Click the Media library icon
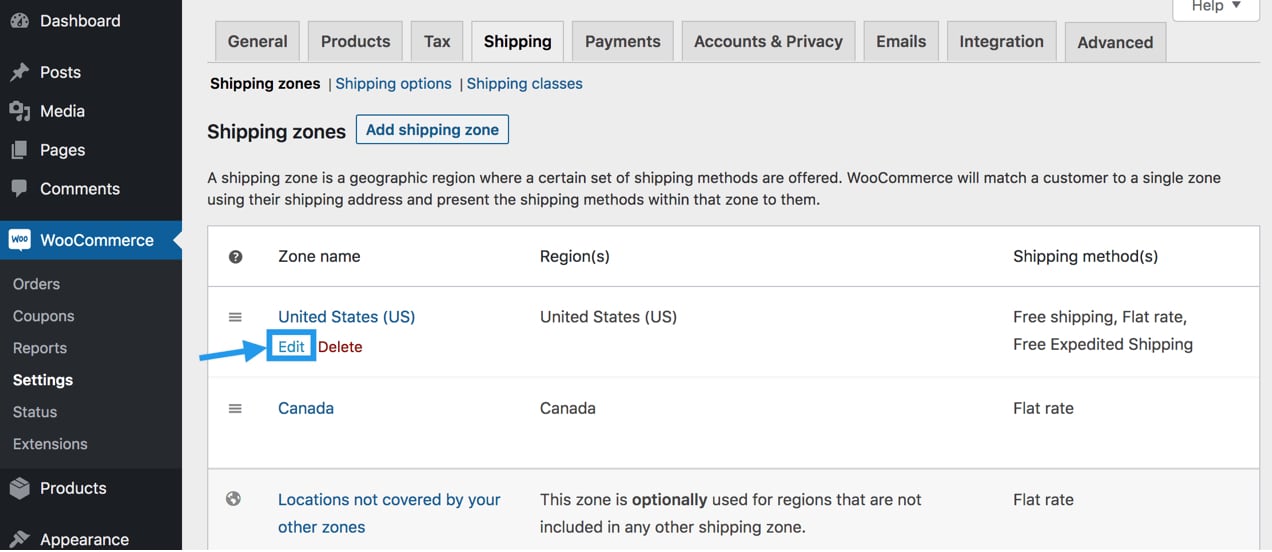Screen dimensions: 1272x552 click(19, 111)
